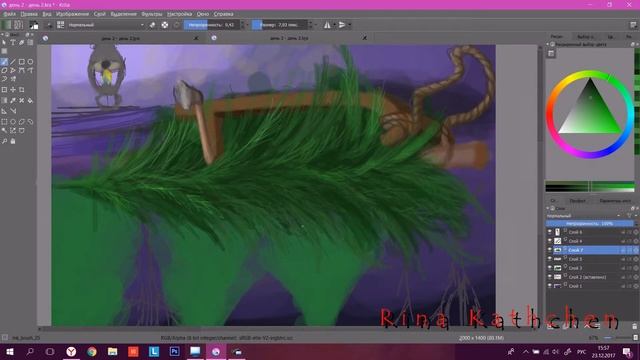Select the Calligraphy tool

tap(22, 42)
